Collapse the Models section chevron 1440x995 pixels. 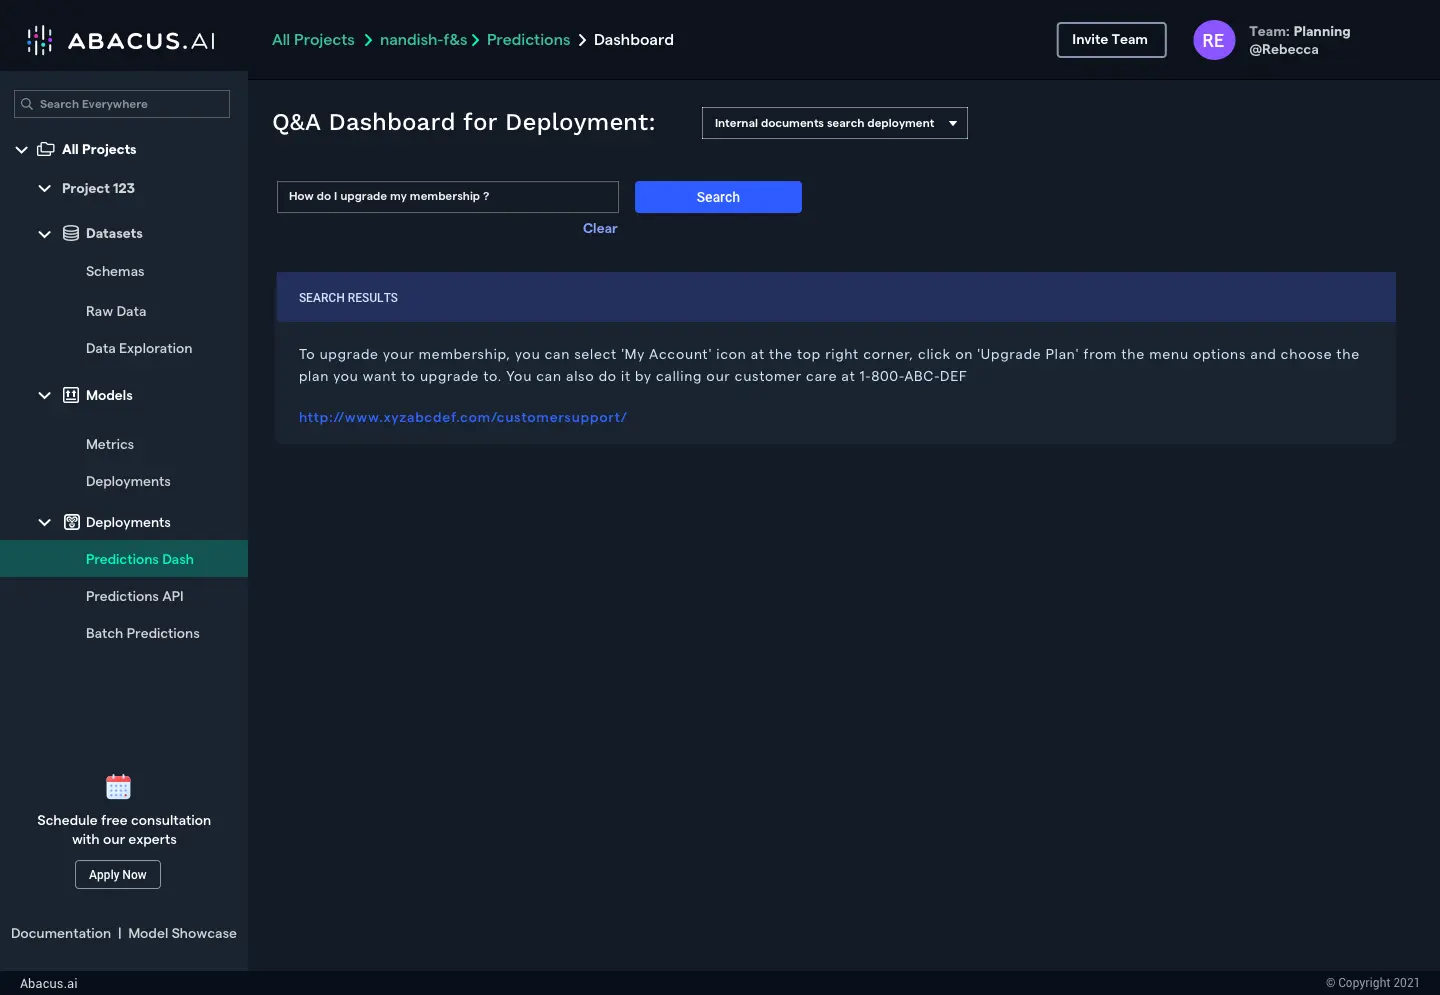click(x=44, y=395)
